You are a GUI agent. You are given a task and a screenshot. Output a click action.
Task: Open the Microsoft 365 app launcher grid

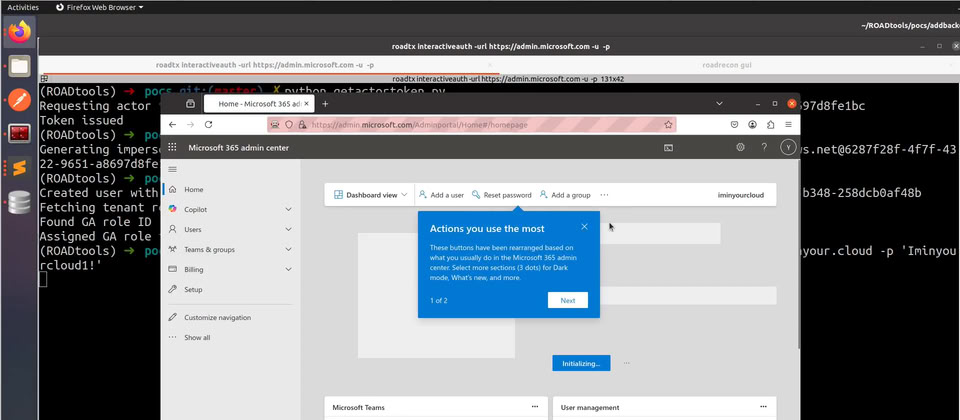click(x=172, y=147)
